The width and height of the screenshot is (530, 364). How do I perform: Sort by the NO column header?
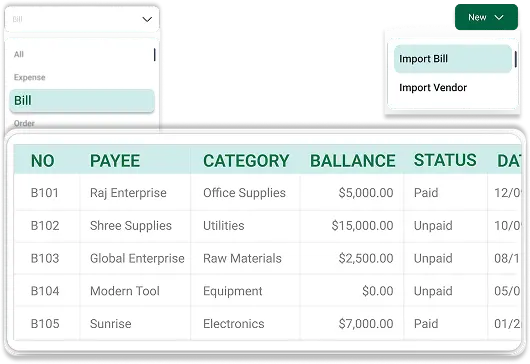(x=43, y=161)
